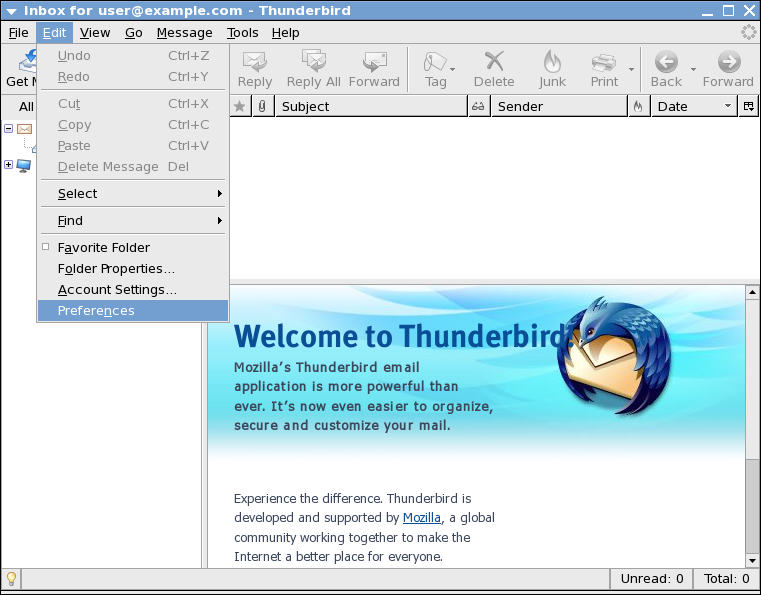
Task: Click the message pane scrollbar down arrow
Action: click(x=752, y=561)
